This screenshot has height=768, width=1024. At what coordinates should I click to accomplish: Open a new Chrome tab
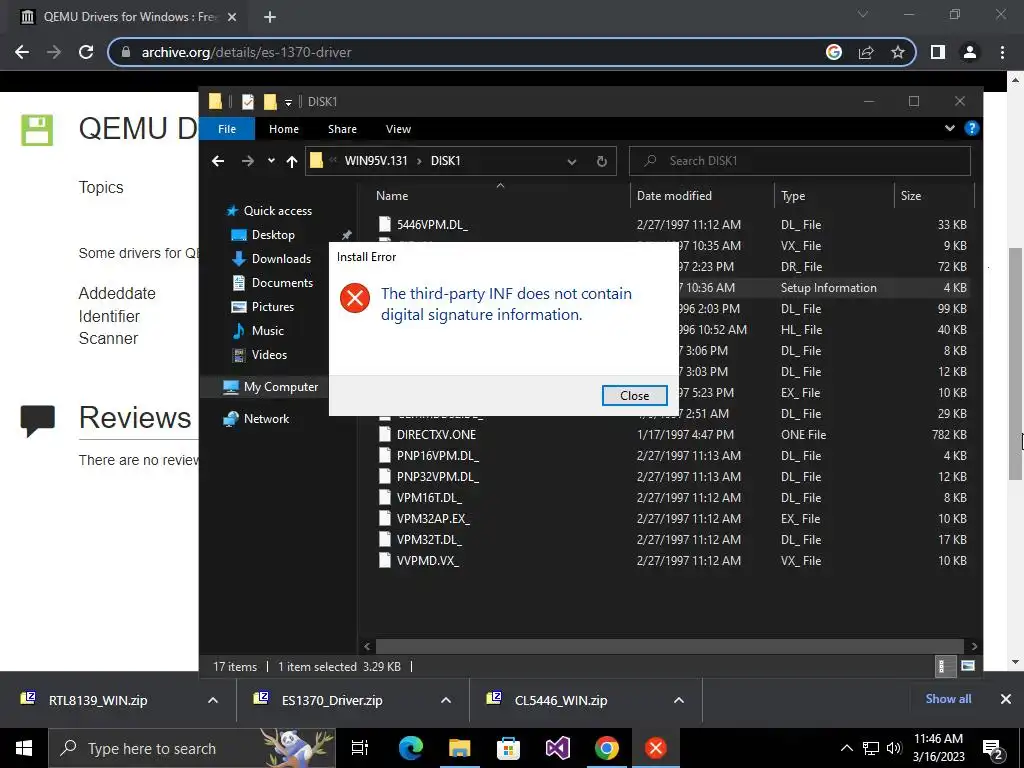[x=270, y=17]
